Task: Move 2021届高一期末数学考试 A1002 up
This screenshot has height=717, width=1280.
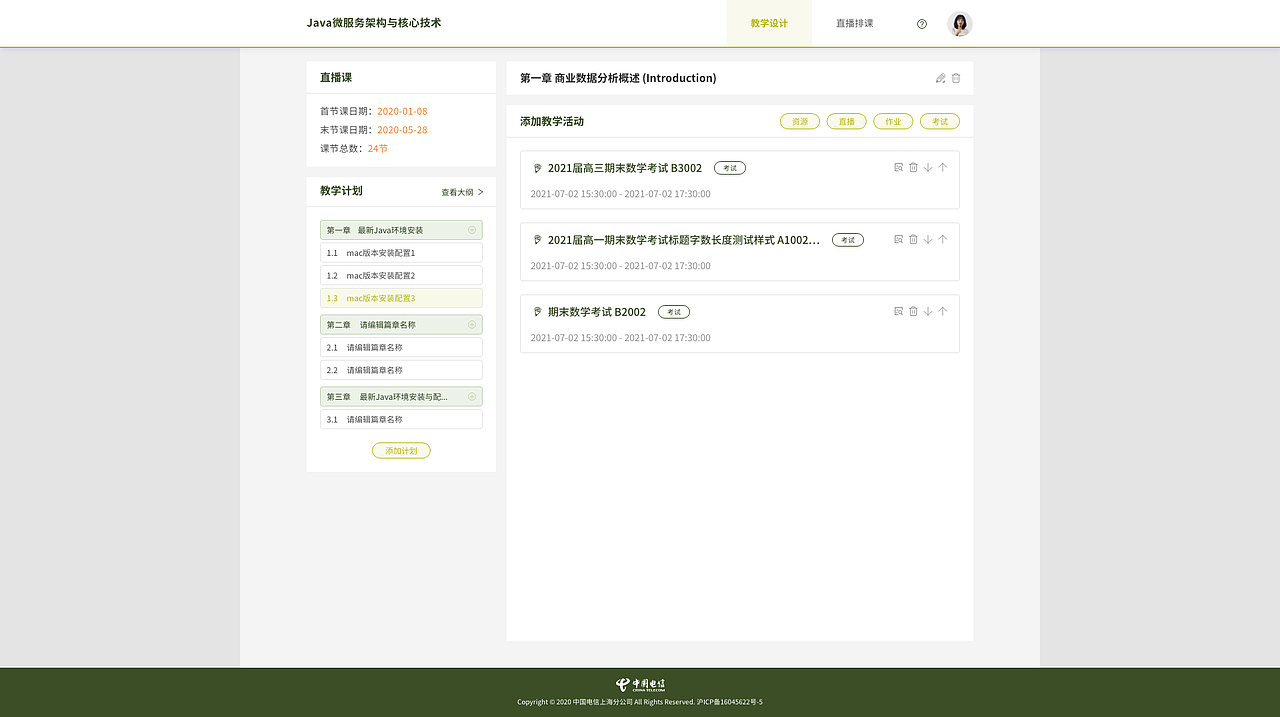Action: (x=942, y=240)
